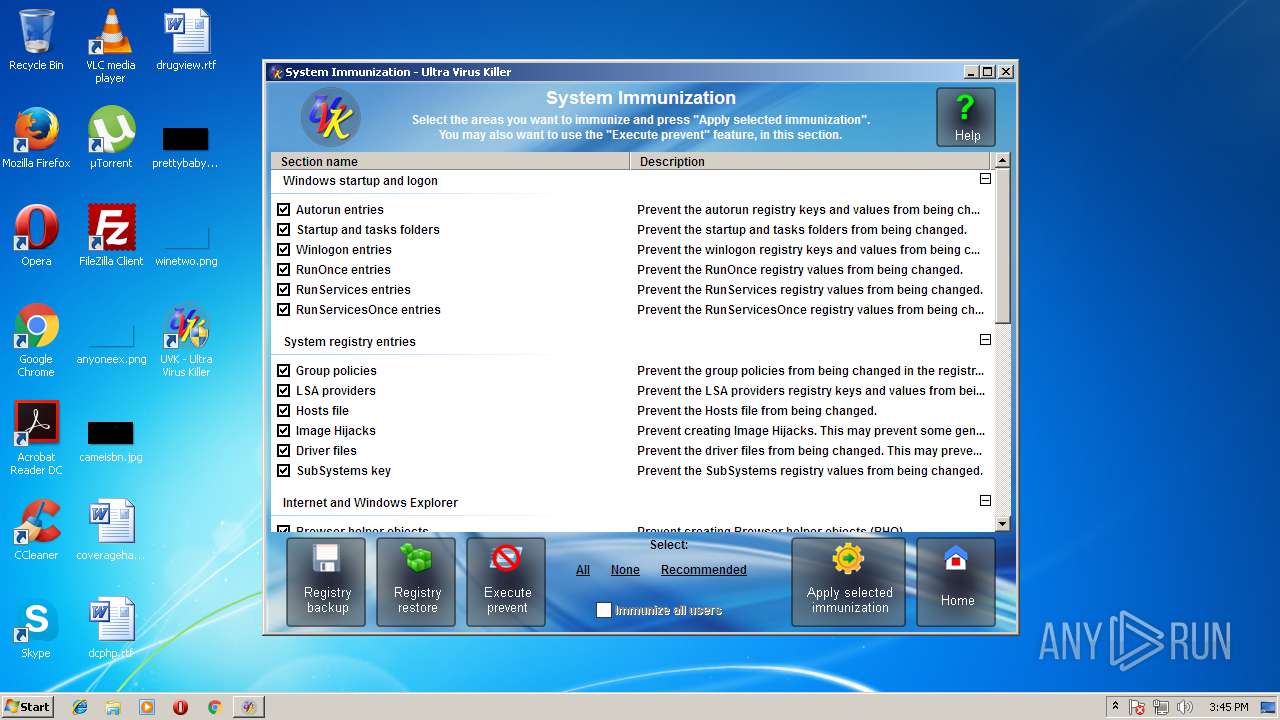Select Recommended sections link

click(703, 570)
